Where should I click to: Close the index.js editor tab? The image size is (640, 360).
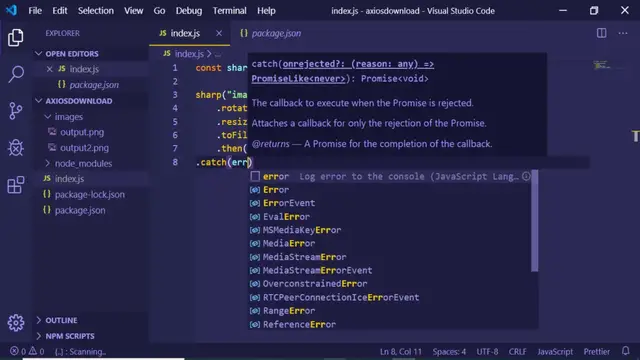[x=219, y=33]
